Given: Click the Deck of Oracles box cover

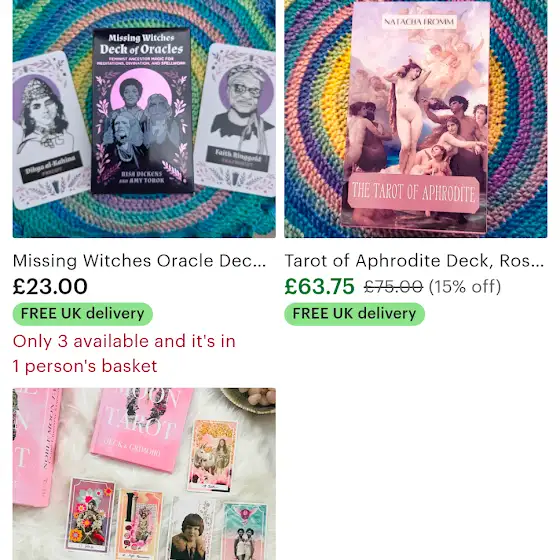Looking at the screenshot, I should 142,111.
